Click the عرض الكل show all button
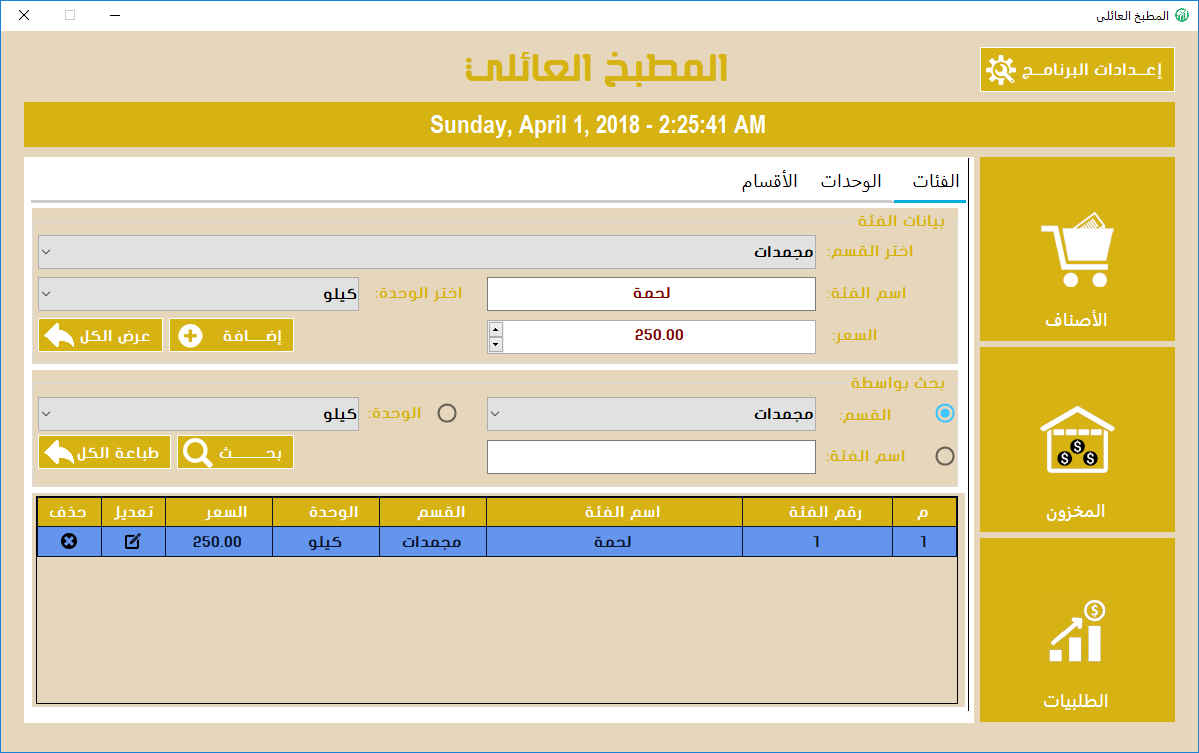Viewport: 1199px width, 753px height. coord(100,335)
